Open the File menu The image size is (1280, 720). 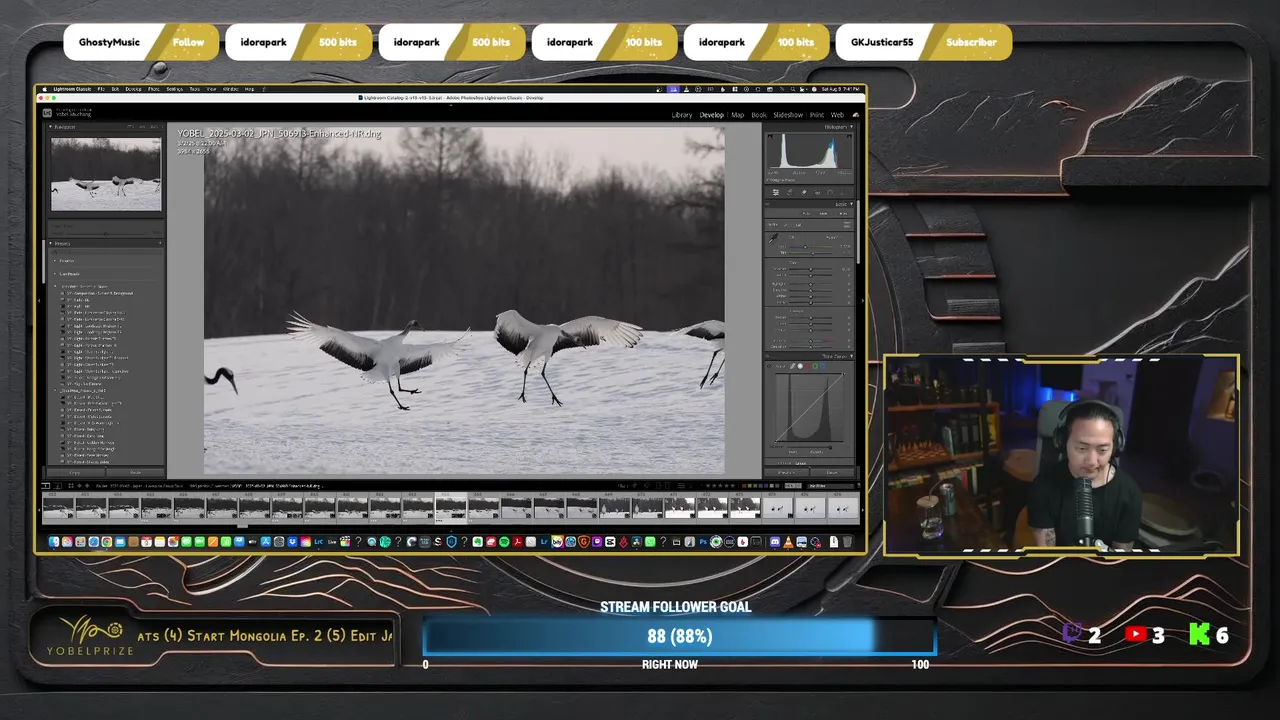click(x=101, y=89)
